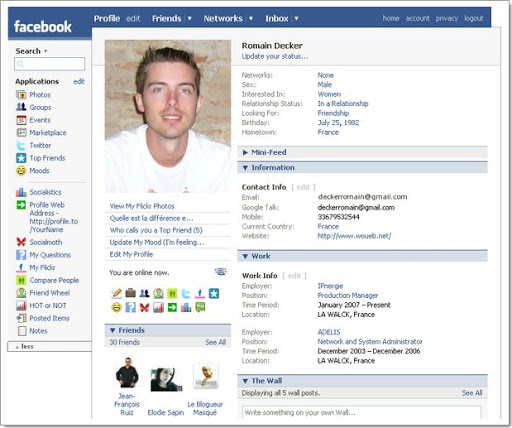The height and width of the screenshot is (428, 512).
Task: Click 'See All' in the Friends box
Action: (x=215, y=342)
